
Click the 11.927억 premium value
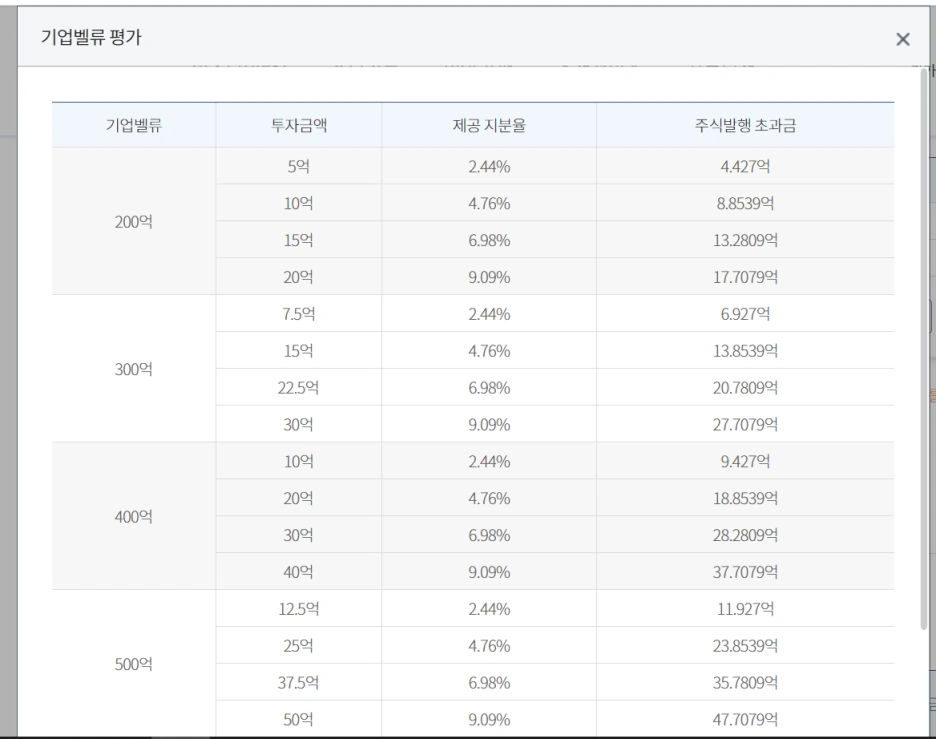(x=745, y=609)
